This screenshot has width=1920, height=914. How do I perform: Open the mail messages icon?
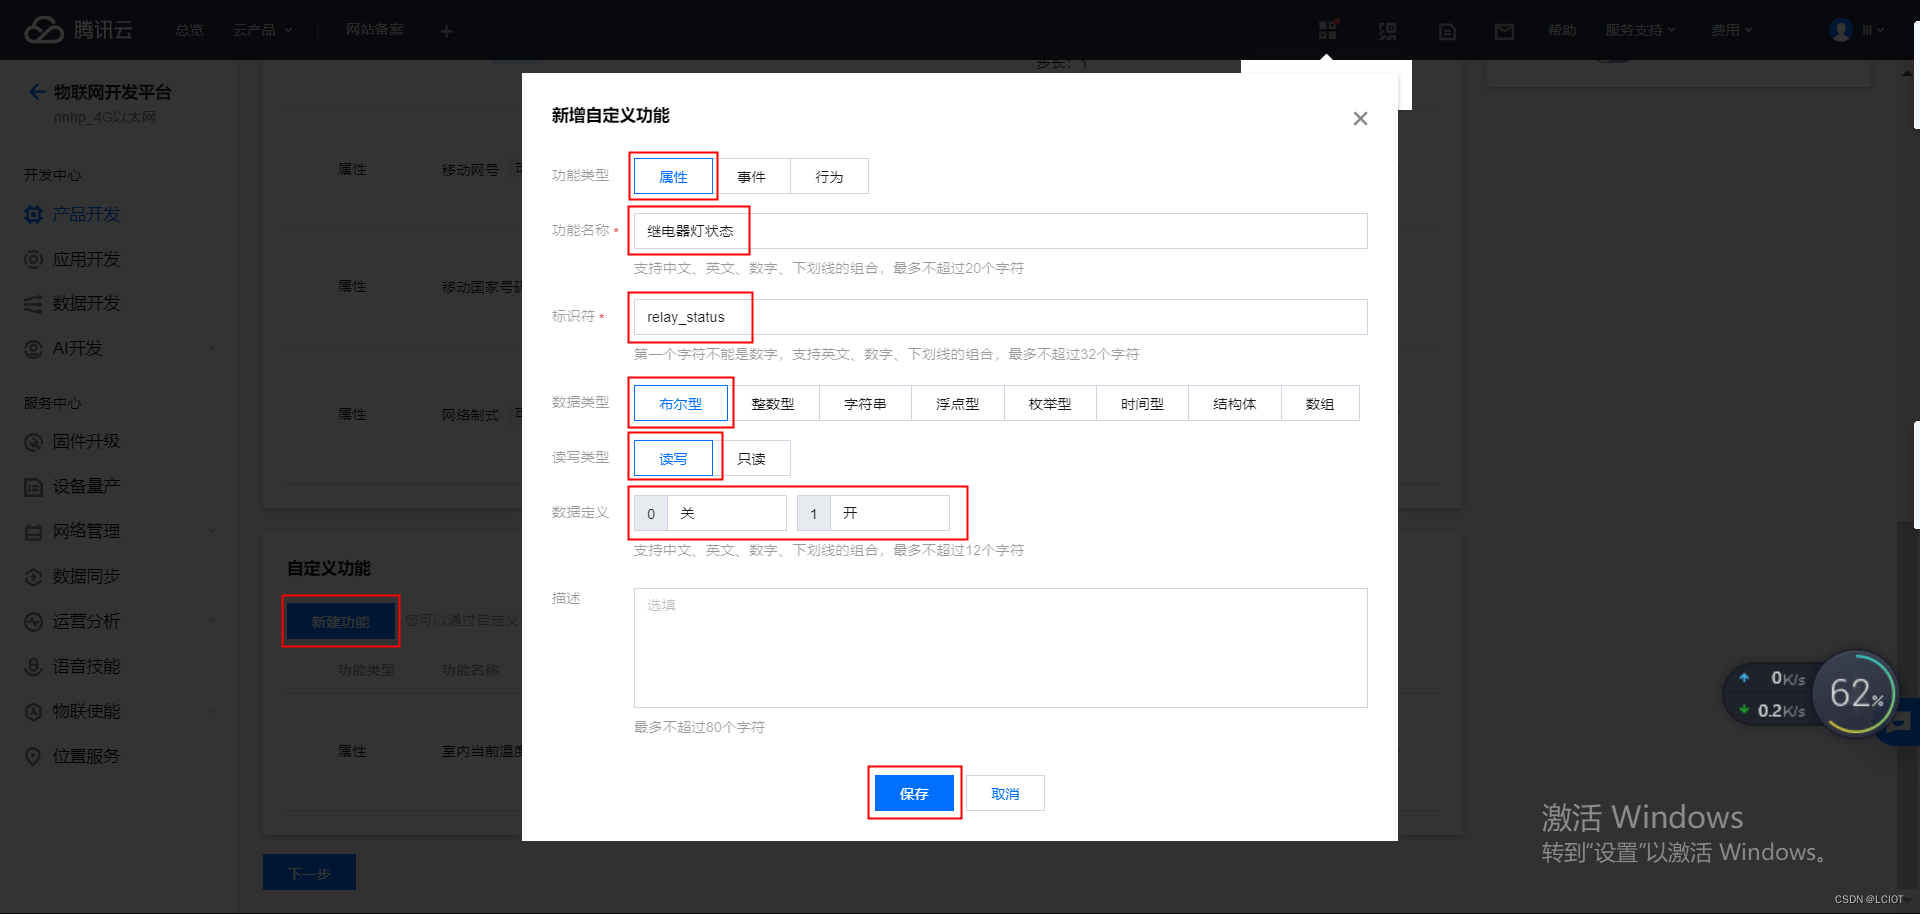1504,31
